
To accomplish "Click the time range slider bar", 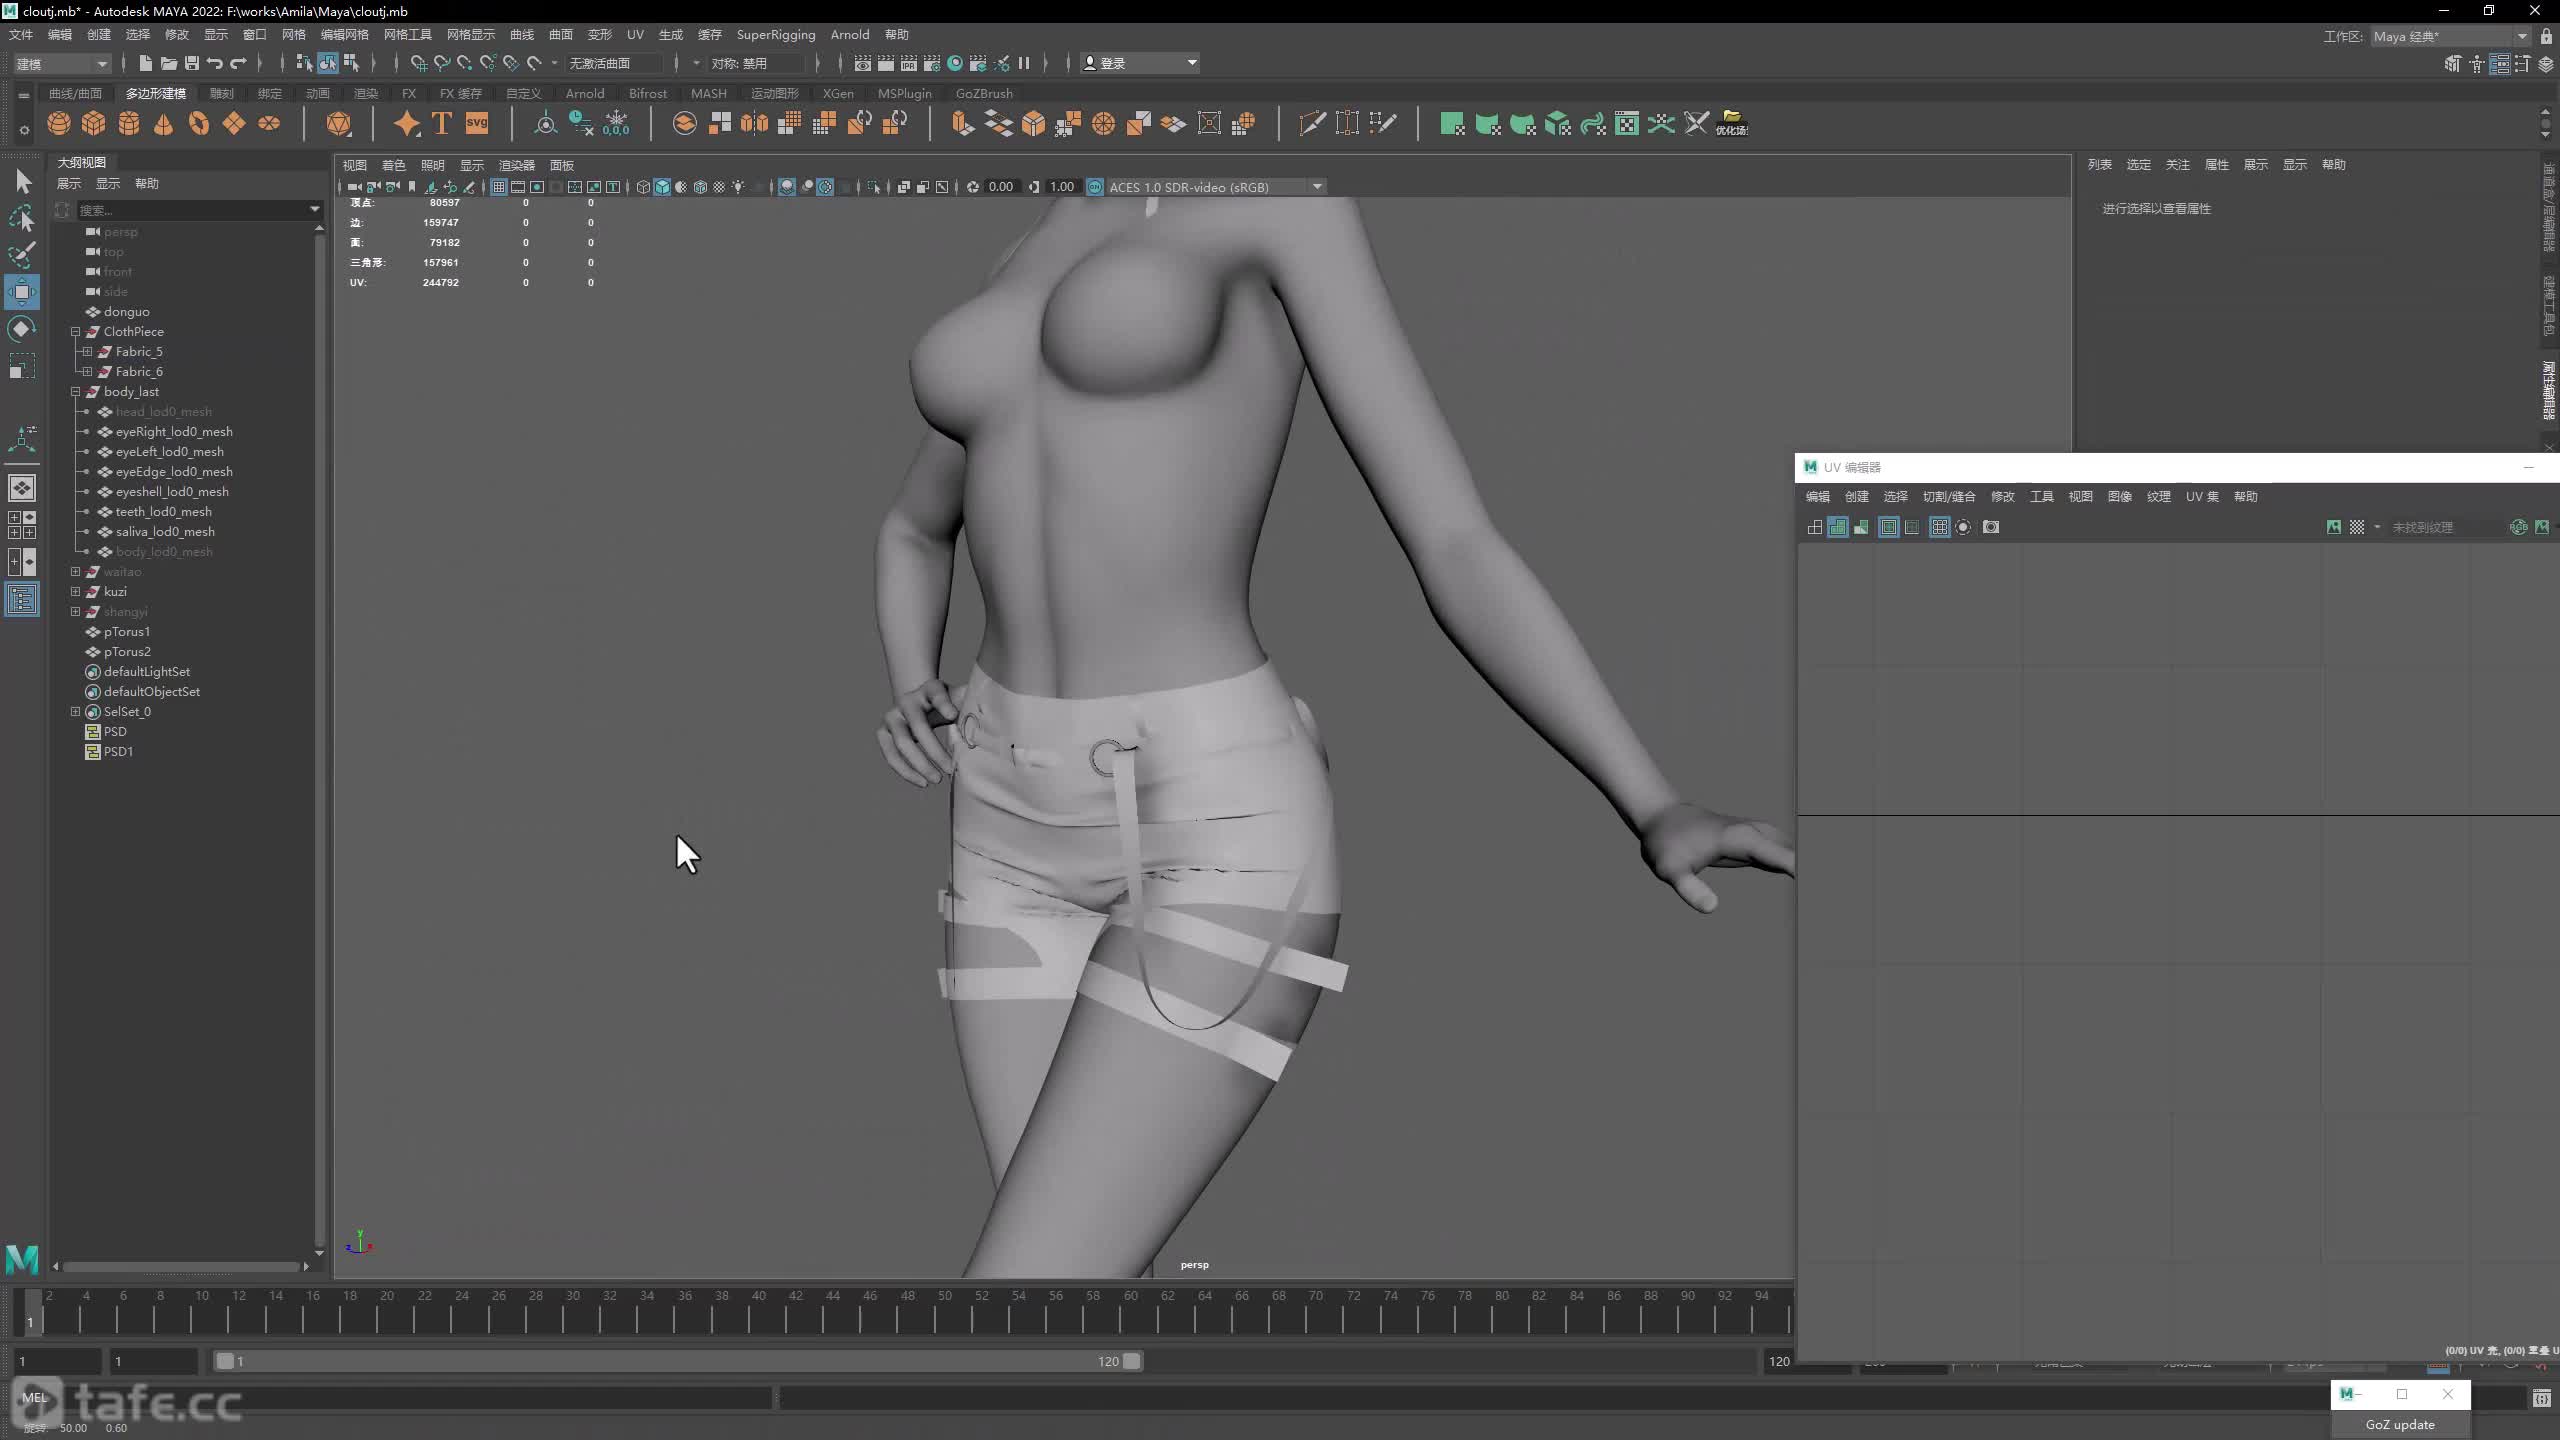I will (x=678, y=1361).
